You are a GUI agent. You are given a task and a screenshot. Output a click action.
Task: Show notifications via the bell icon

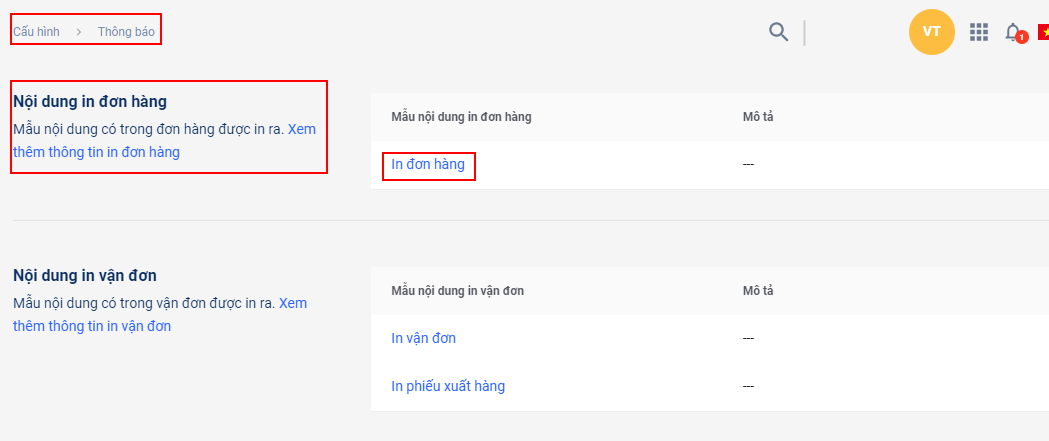tap(1012, 31)
